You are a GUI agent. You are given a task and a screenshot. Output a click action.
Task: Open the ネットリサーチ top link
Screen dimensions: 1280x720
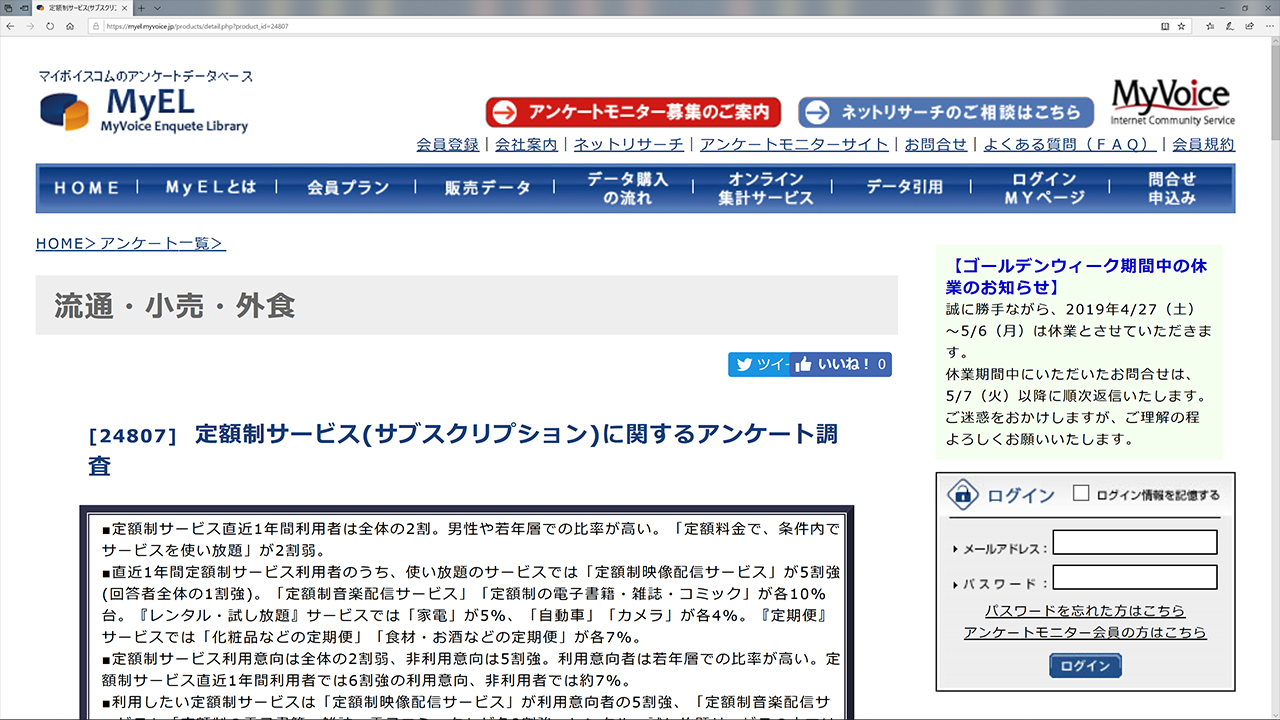[629, 144]
